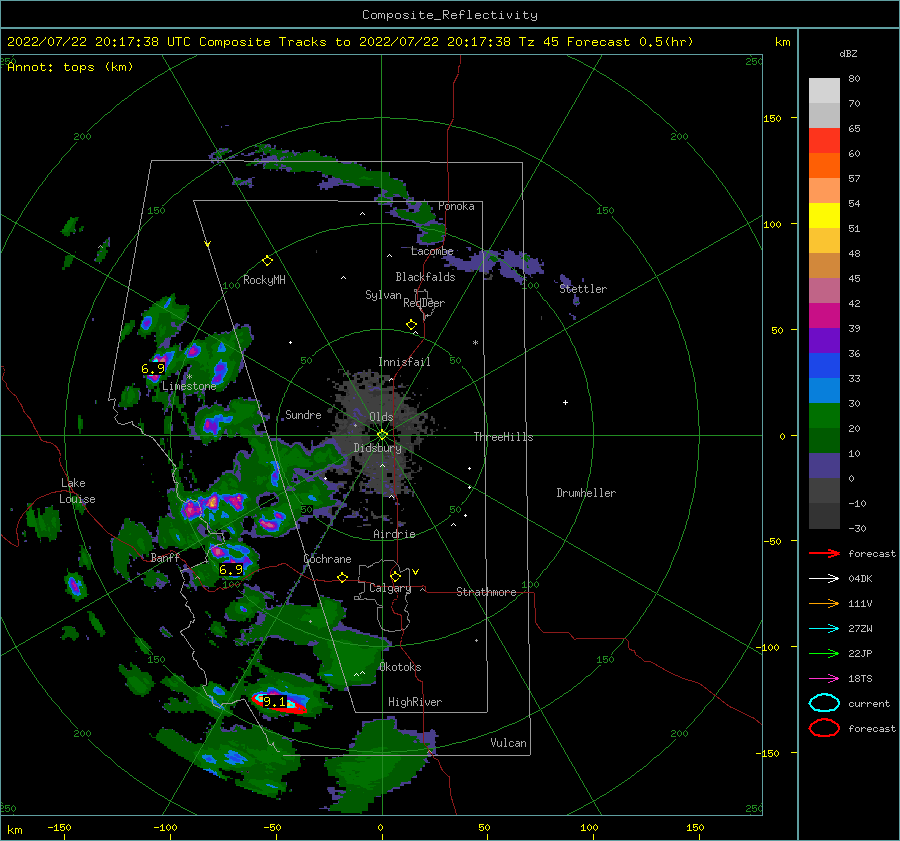Click the cyan current ellipse icon
The width and height of the screenshot is (900, 841).
(x=824, y=703)
